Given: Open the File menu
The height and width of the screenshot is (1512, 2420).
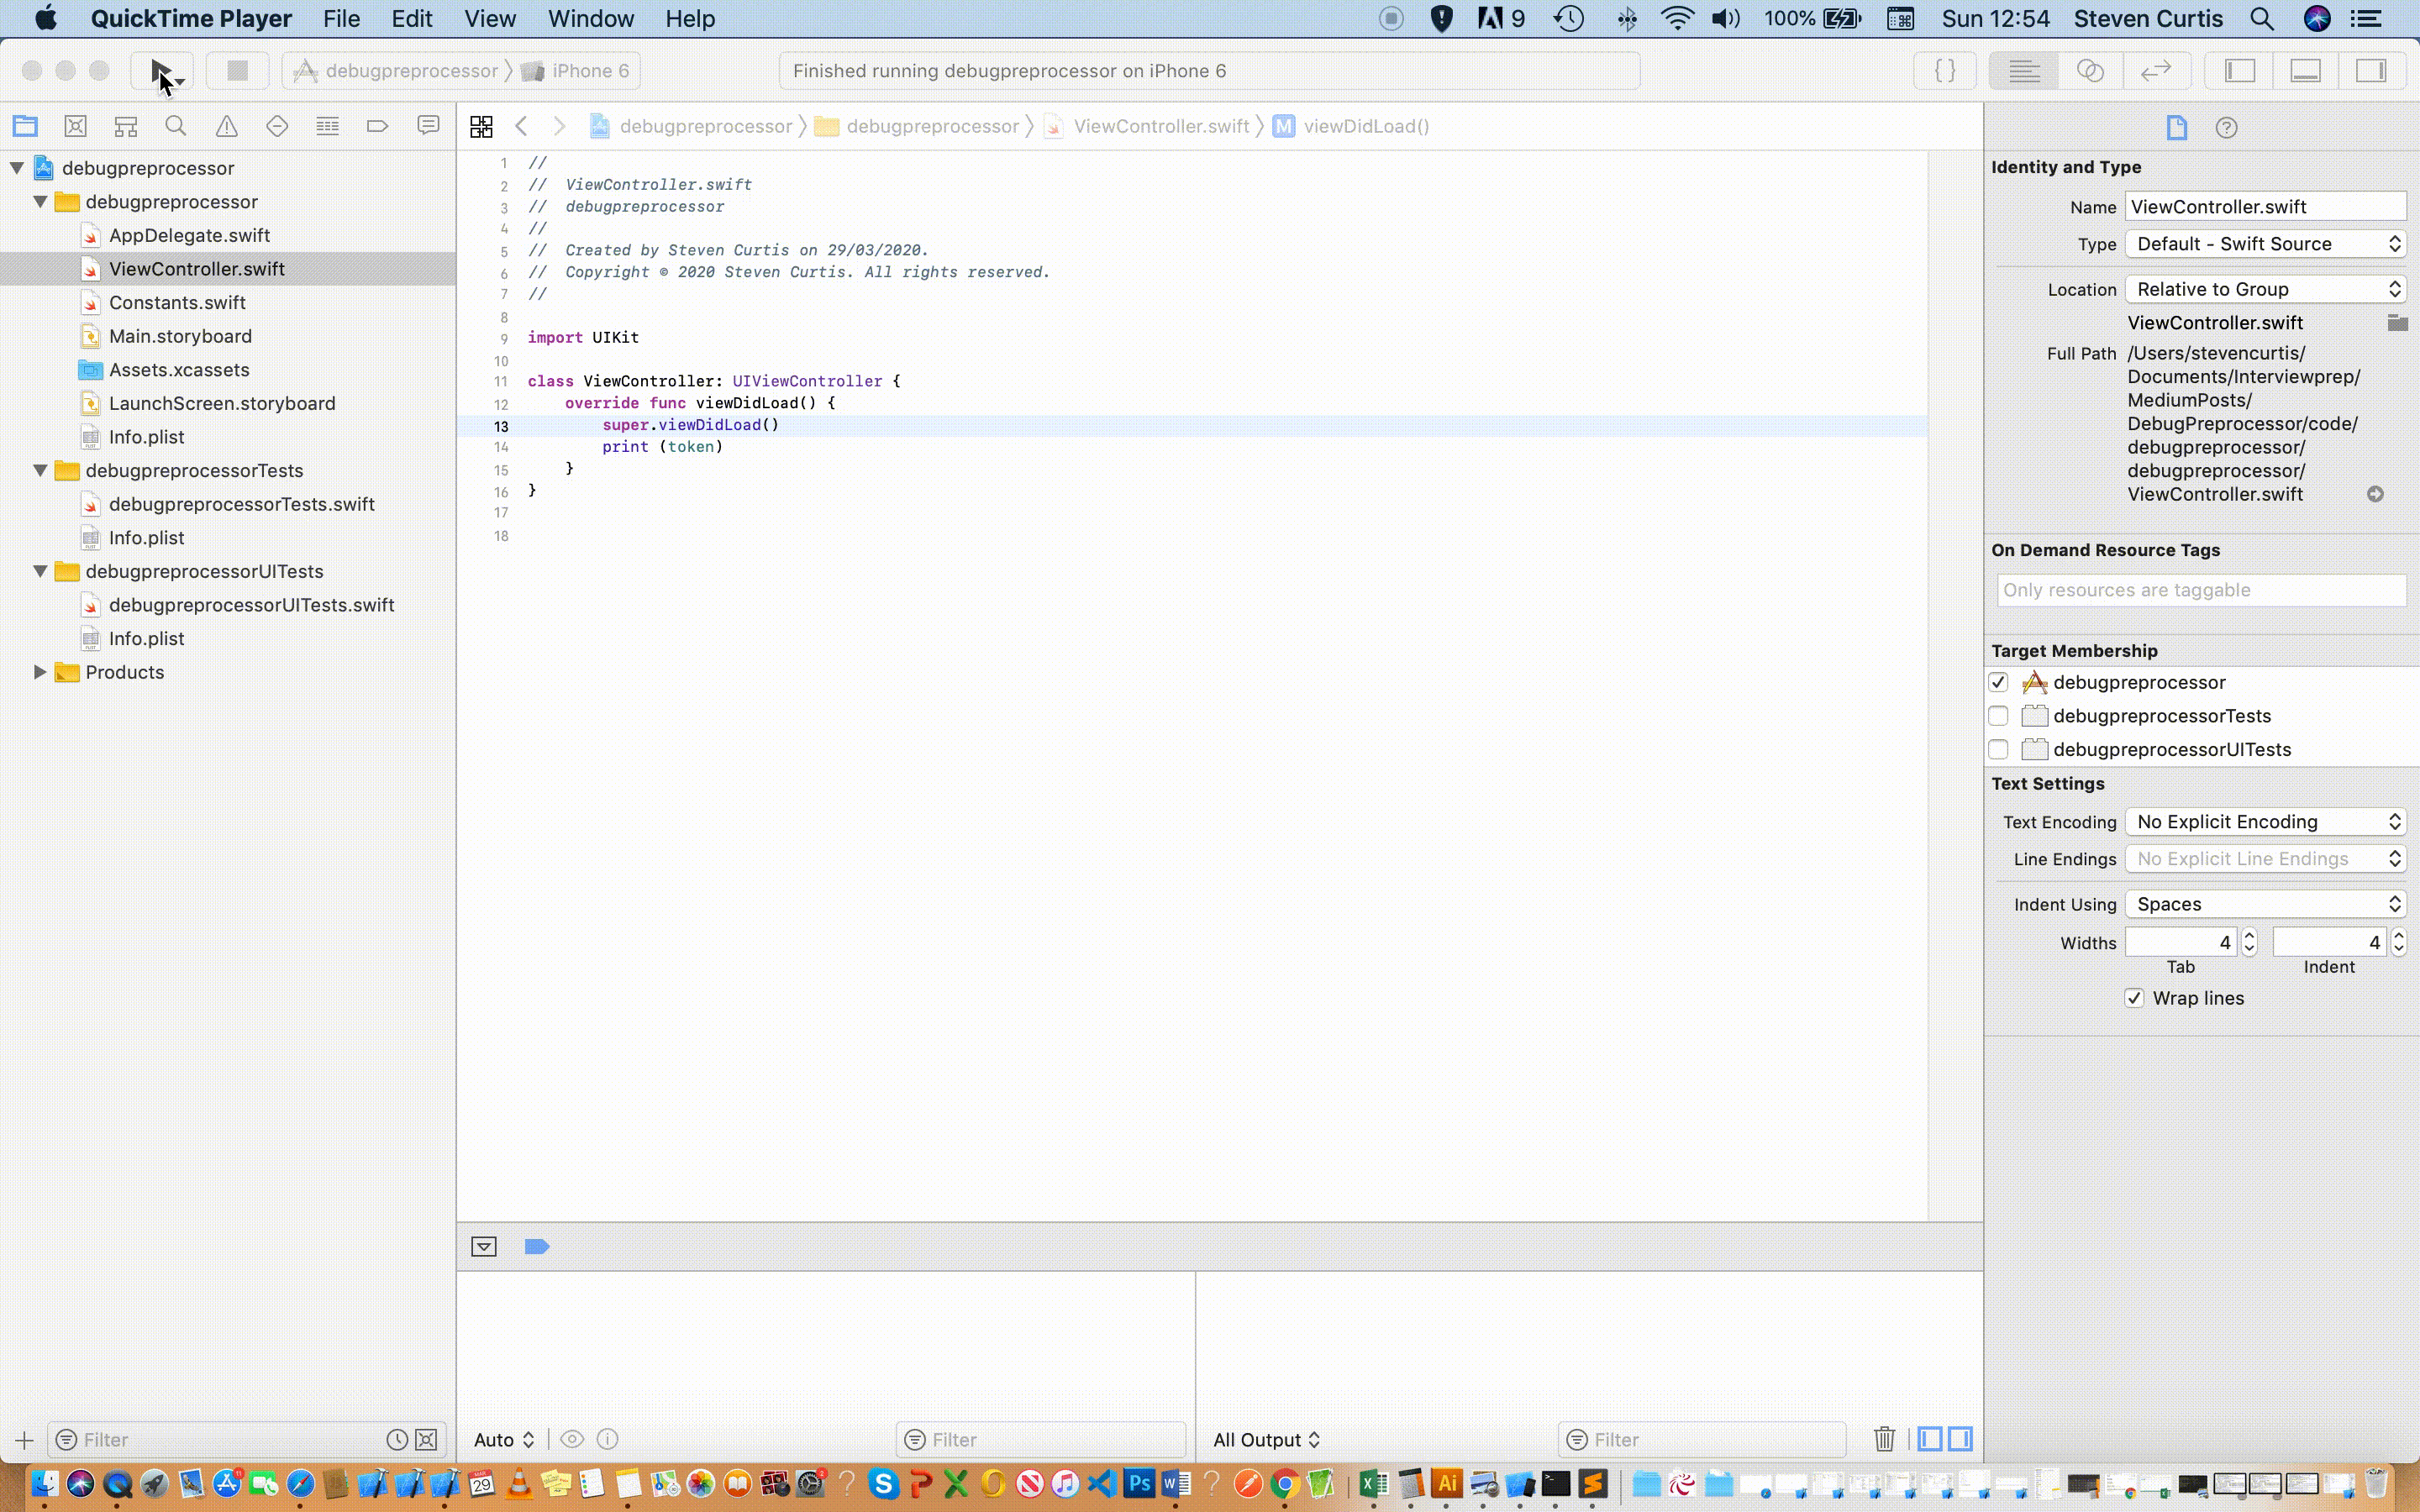Looking at the screenshot, I should tap(341, 19).
